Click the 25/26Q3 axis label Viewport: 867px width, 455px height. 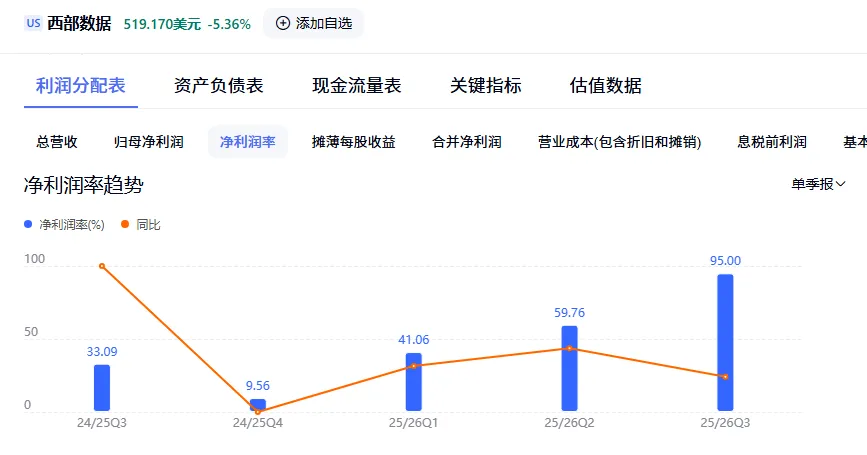point(725,423)
